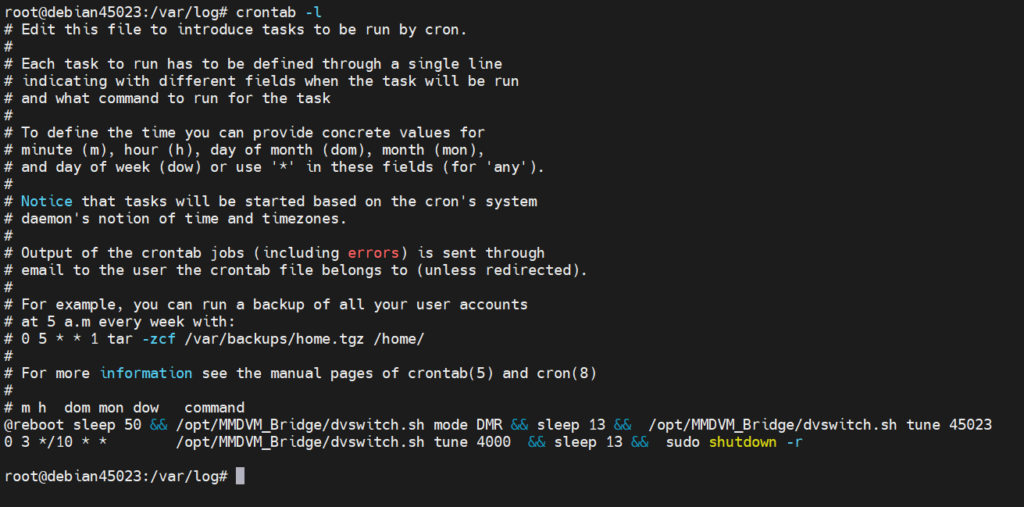Click the yellow "shutdown" command word
Screen dimensions: 1024x507
pos(742,442)
